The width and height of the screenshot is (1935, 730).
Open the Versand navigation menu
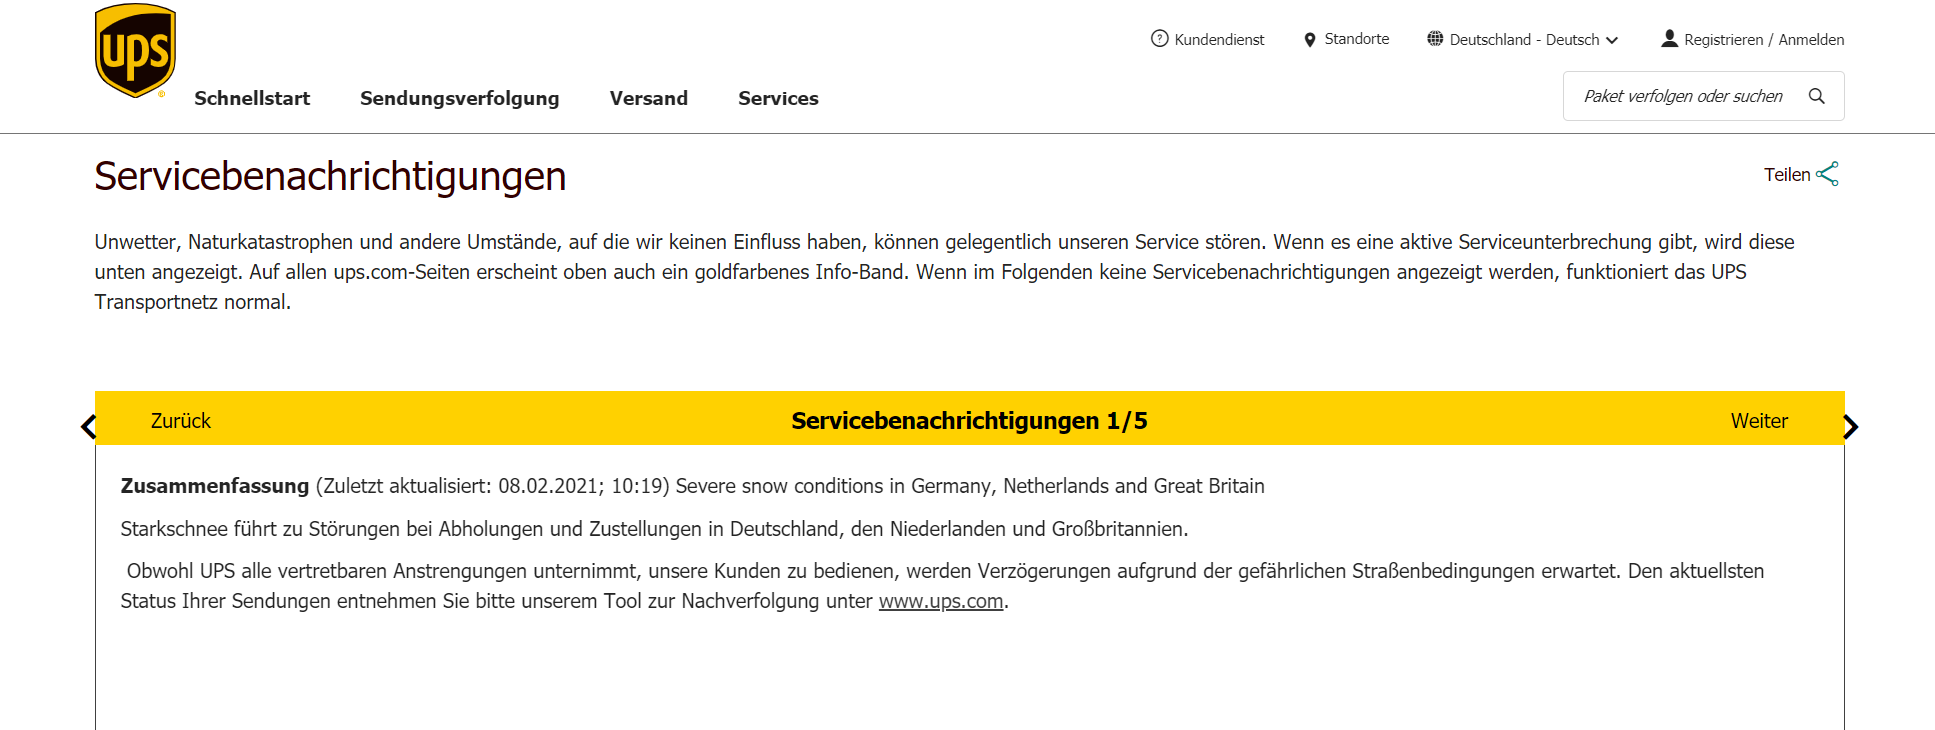tap(649, 98)
